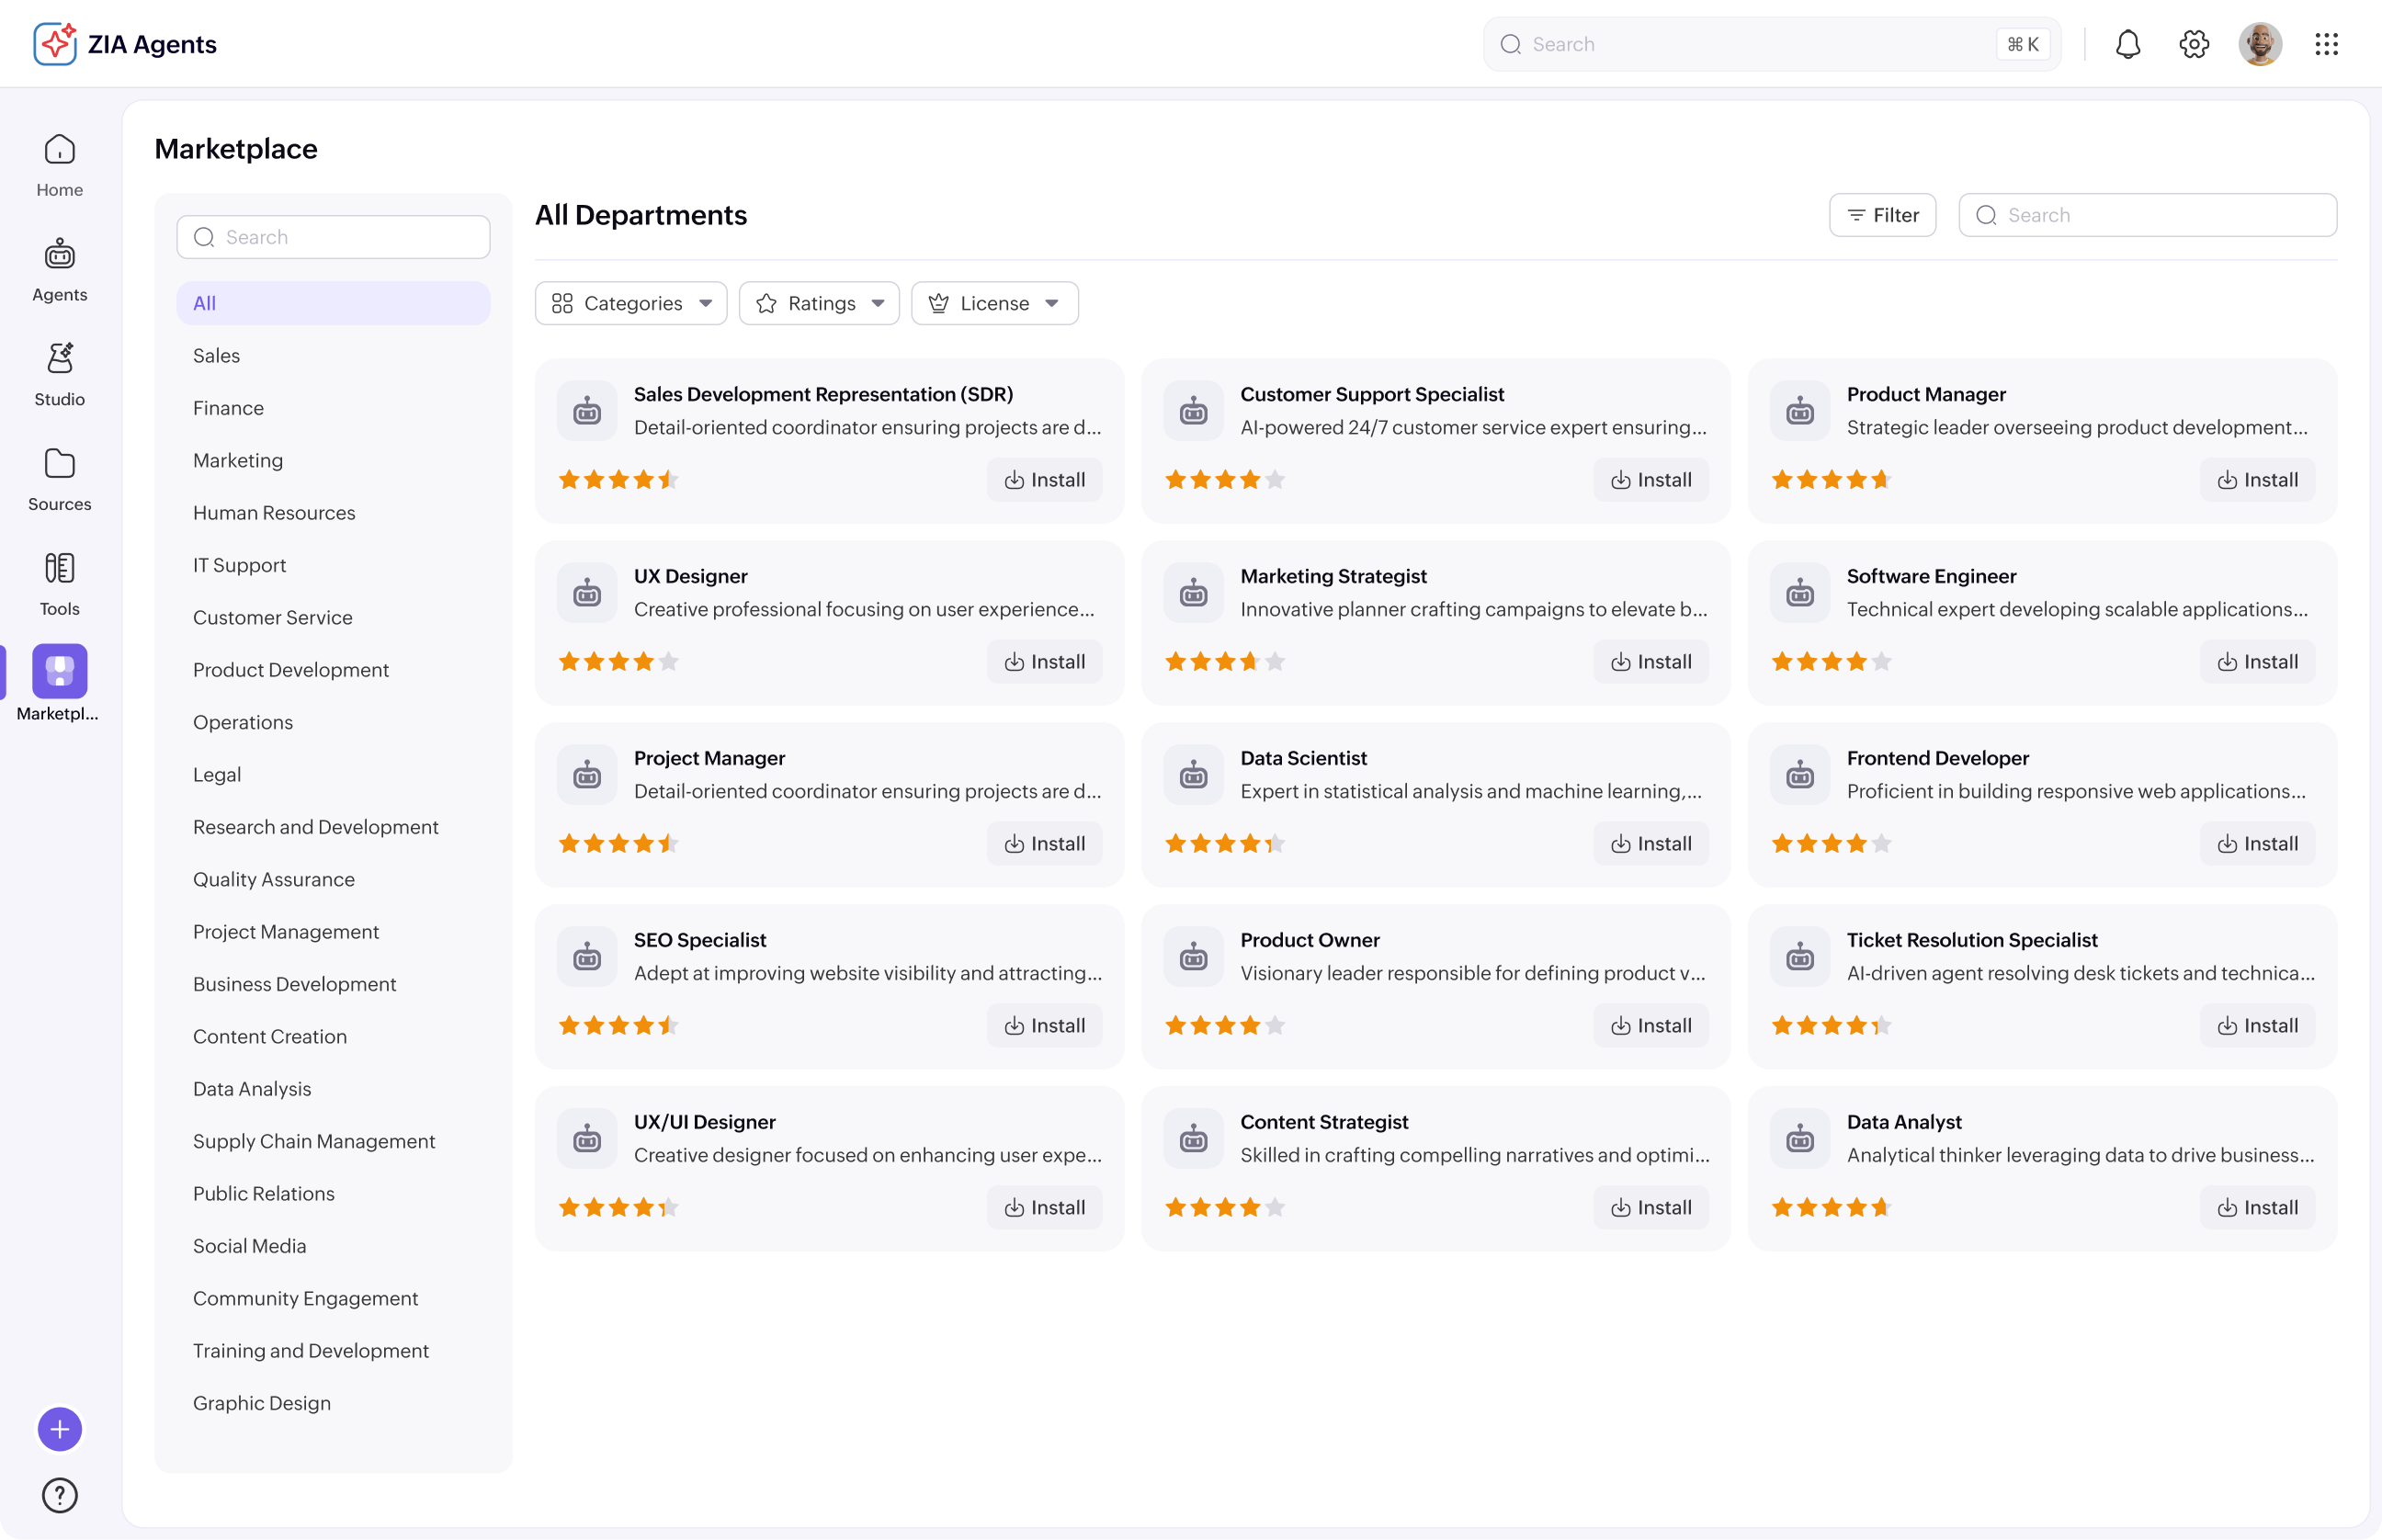The width and height of the screenshot is (2382, 1540).
Task: Click the Data Scientist agent icon
Action: point(1194,775)
